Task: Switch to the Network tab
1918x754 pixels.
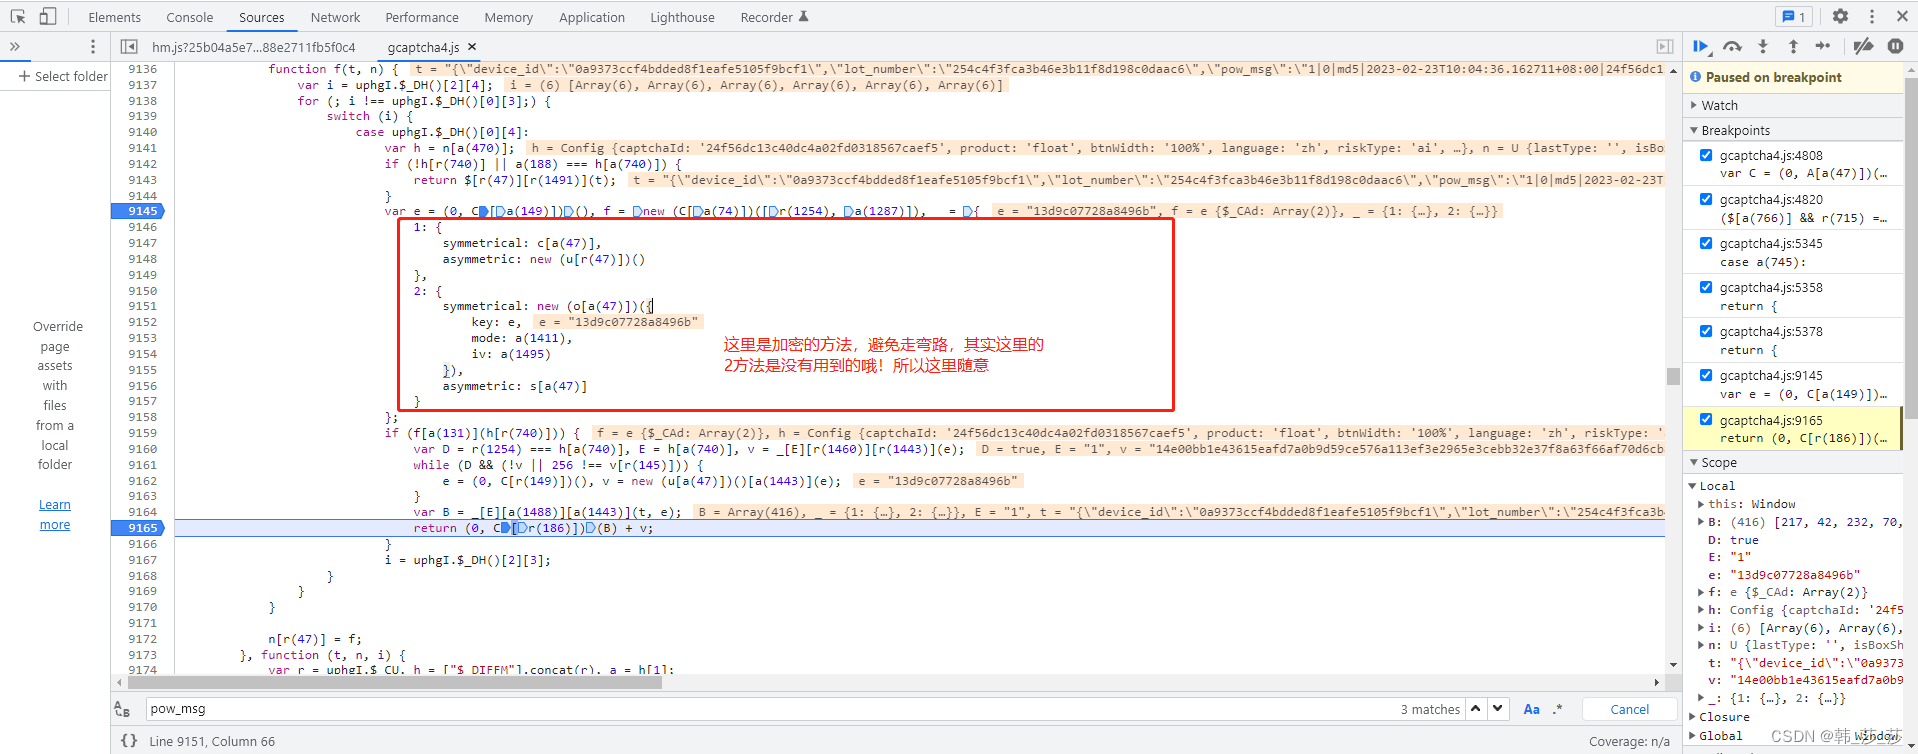Action: point(335,17)
